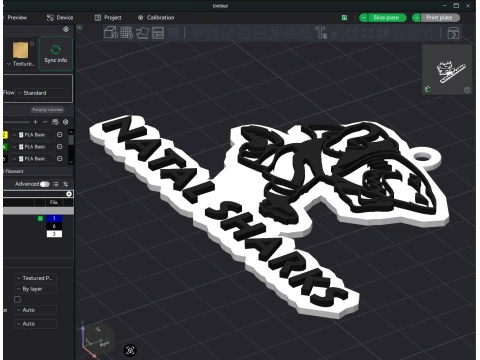Click the plate preview thumbnail
The image size is (480, 360).
pos(447,70)
